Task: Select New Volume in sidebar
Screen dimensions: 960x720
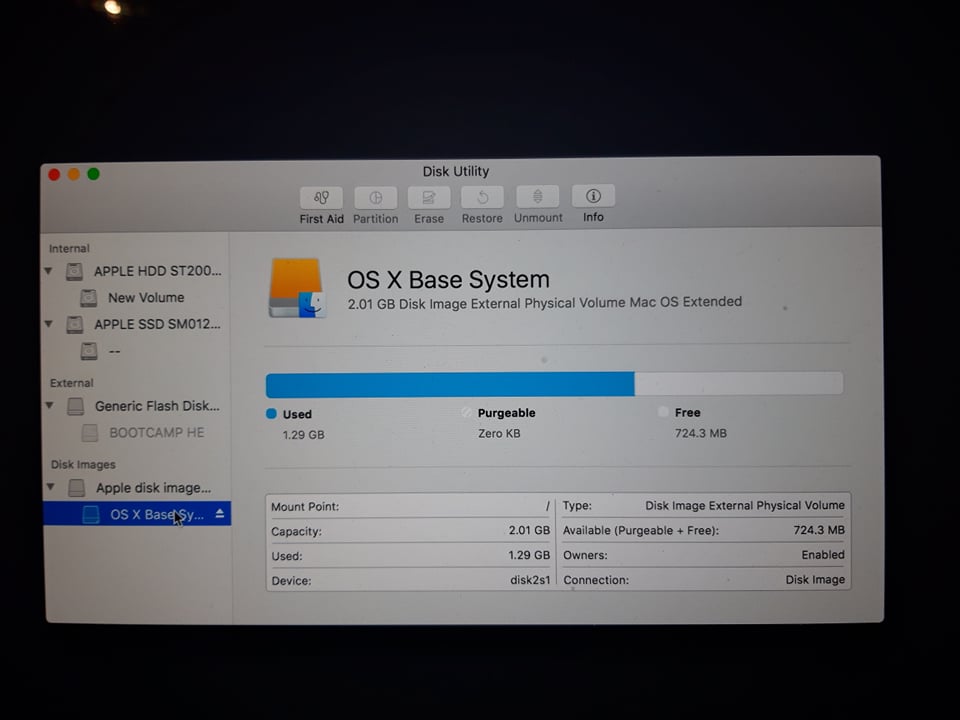Action: coord(136,298)
